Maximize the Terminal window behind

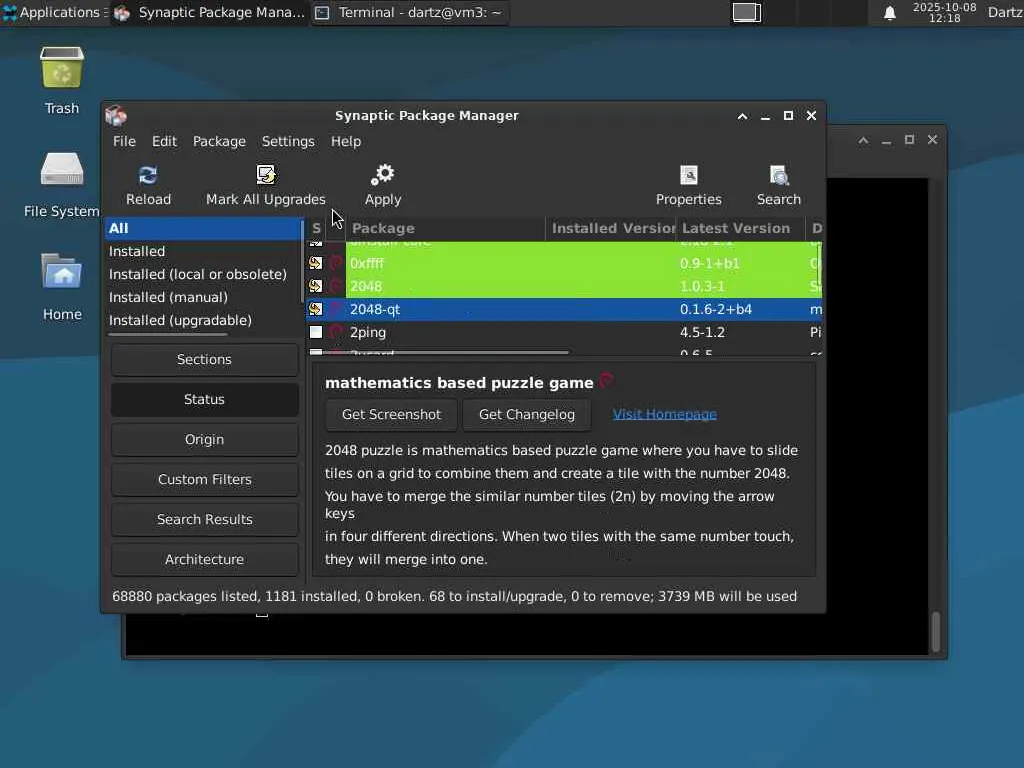point(909,140)
